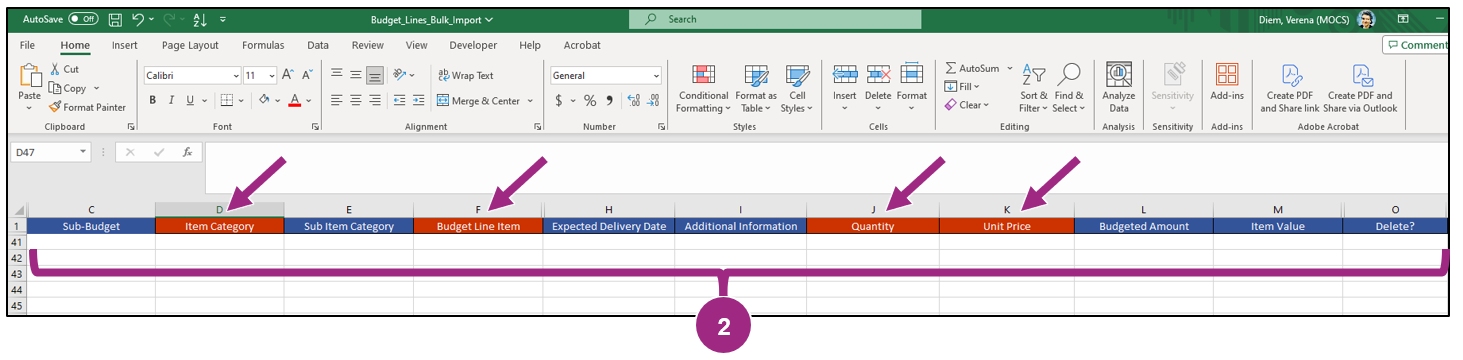1463x360 pixels.
Task: Toggle the AutoSave switch
Action: [84, 19]
